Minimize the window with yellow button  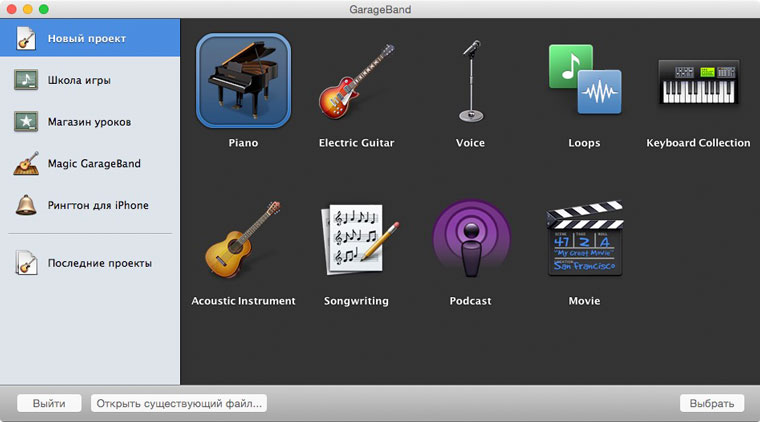[x=28, y=9]
